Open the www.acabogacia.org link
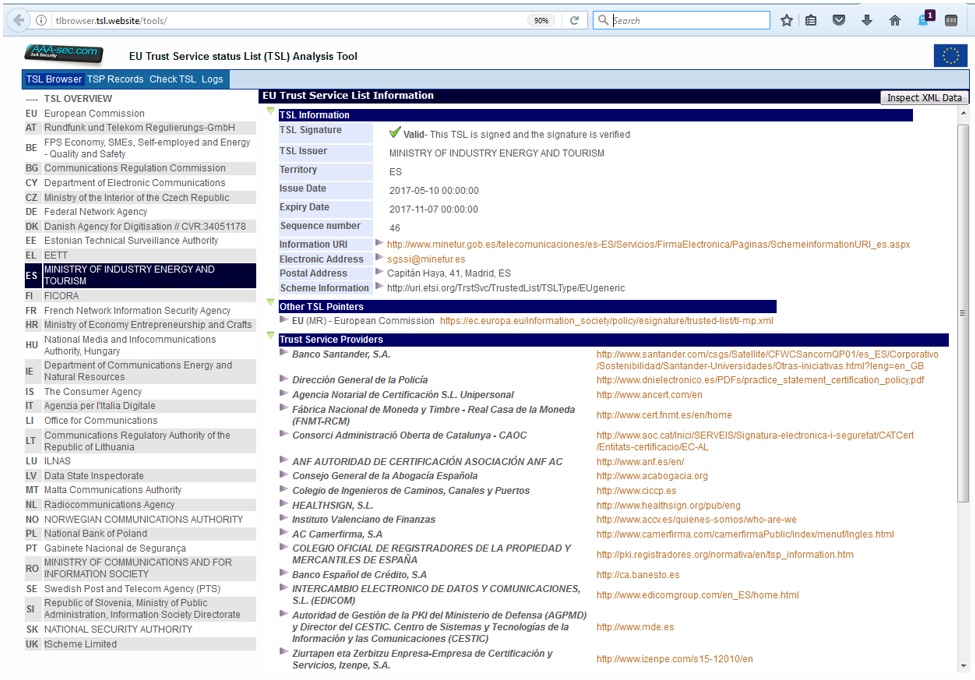The image size is (975, 680). point(652,476)
